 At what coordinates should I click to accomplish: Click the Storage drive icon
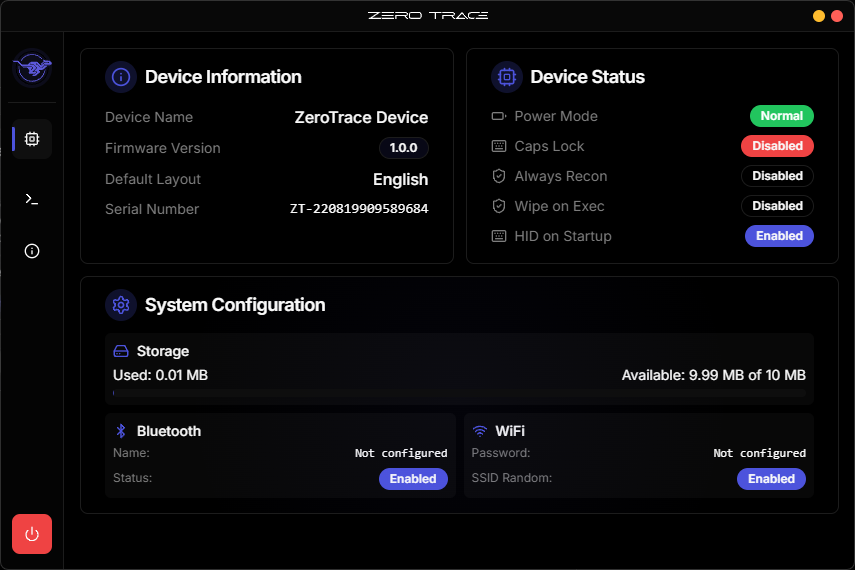click(121, 351)
